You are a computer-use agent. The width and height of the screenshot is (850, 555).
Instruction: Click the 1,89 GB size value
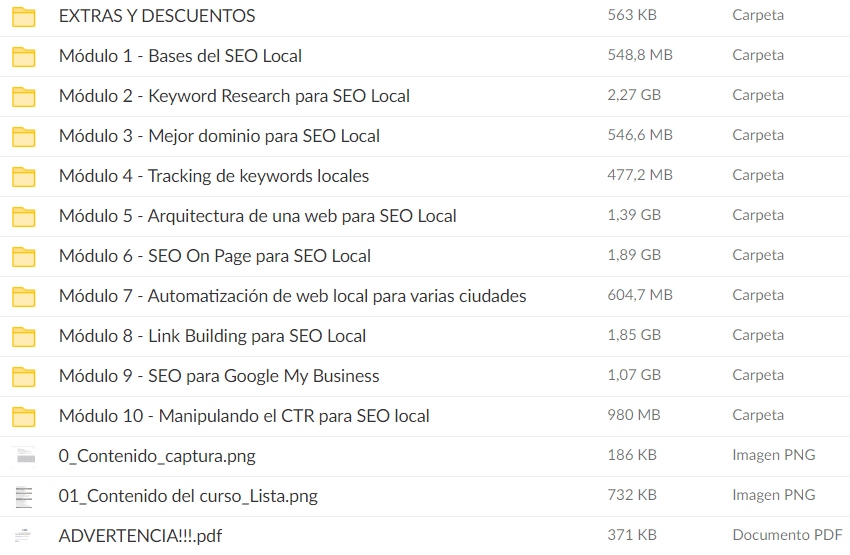point(634,255)
